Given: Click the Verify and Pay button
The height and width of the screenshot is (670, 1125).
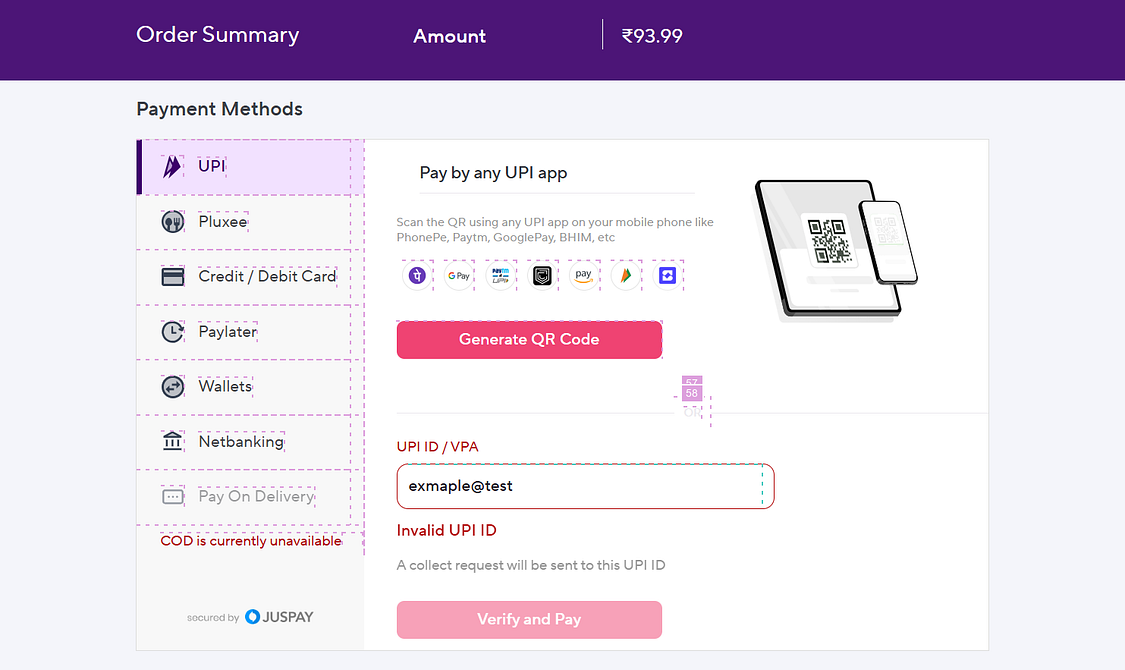Looking at the screenshot, I should 529,619.
